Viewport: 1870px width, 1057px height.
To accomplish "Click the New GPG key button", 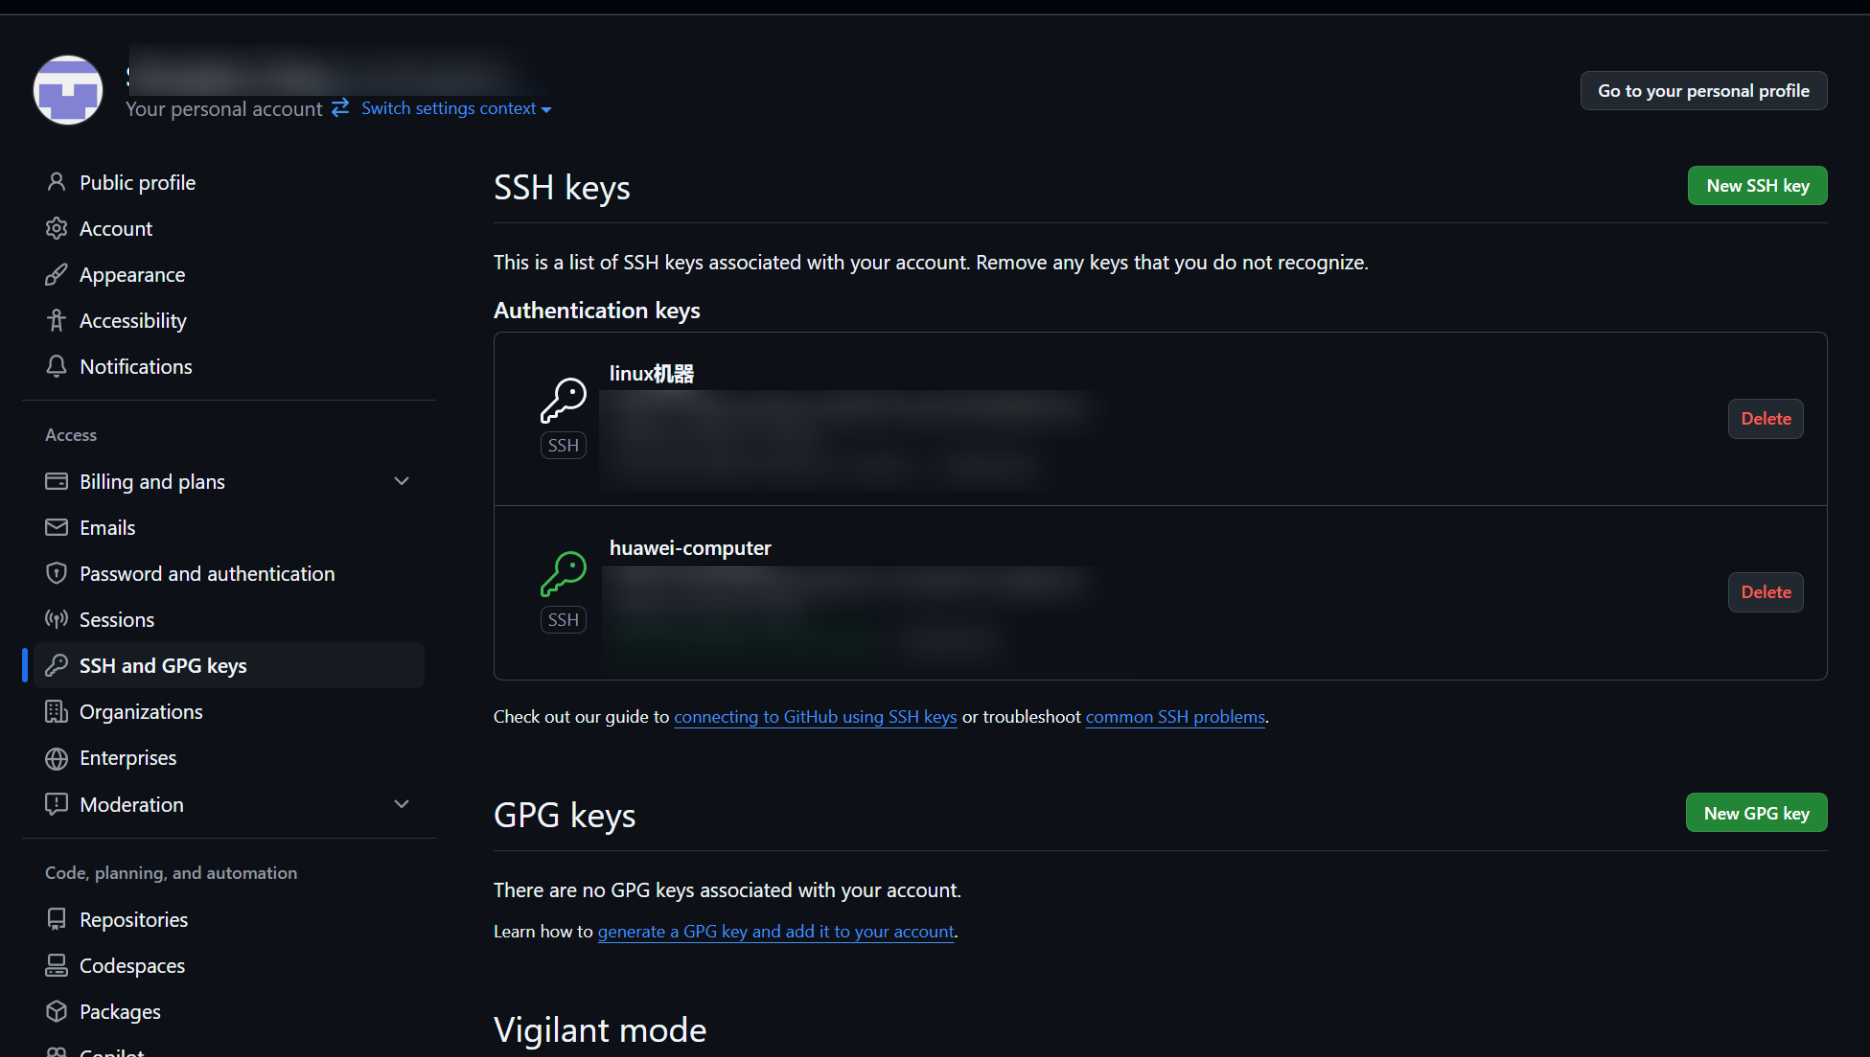I will point(1756,813).
